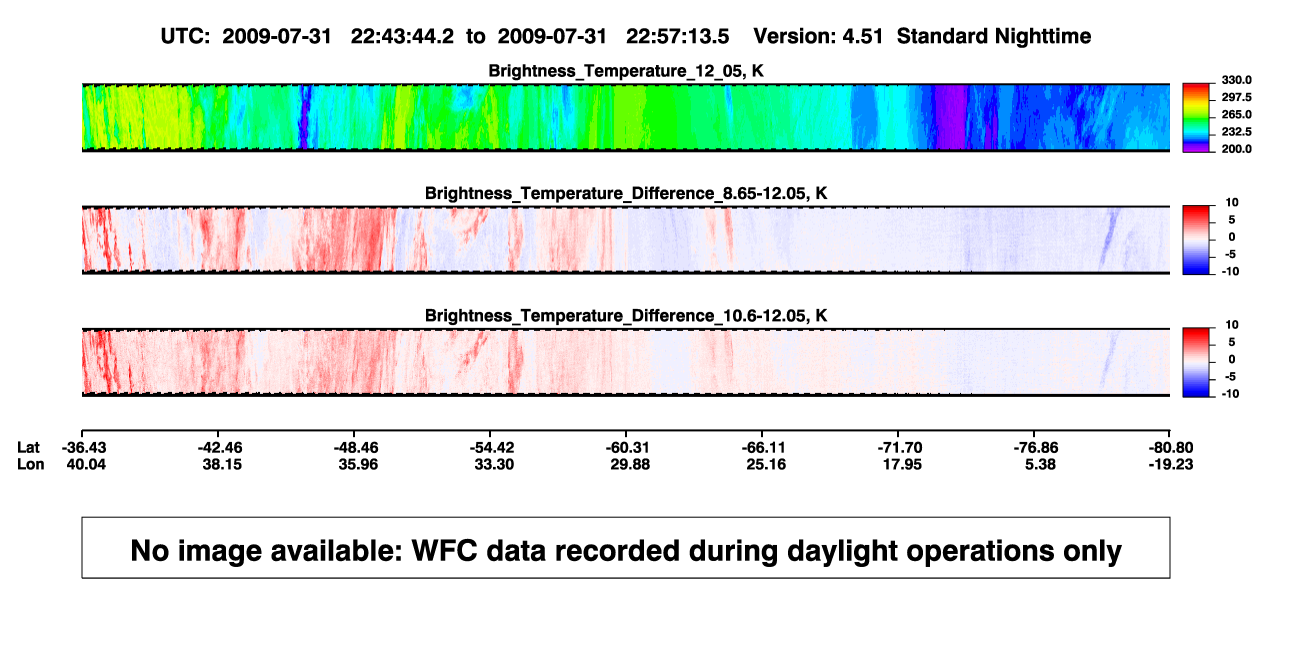Click latitude value -42.46
The height and width of the screenshot is (667, 1300).
click(221, 447)
